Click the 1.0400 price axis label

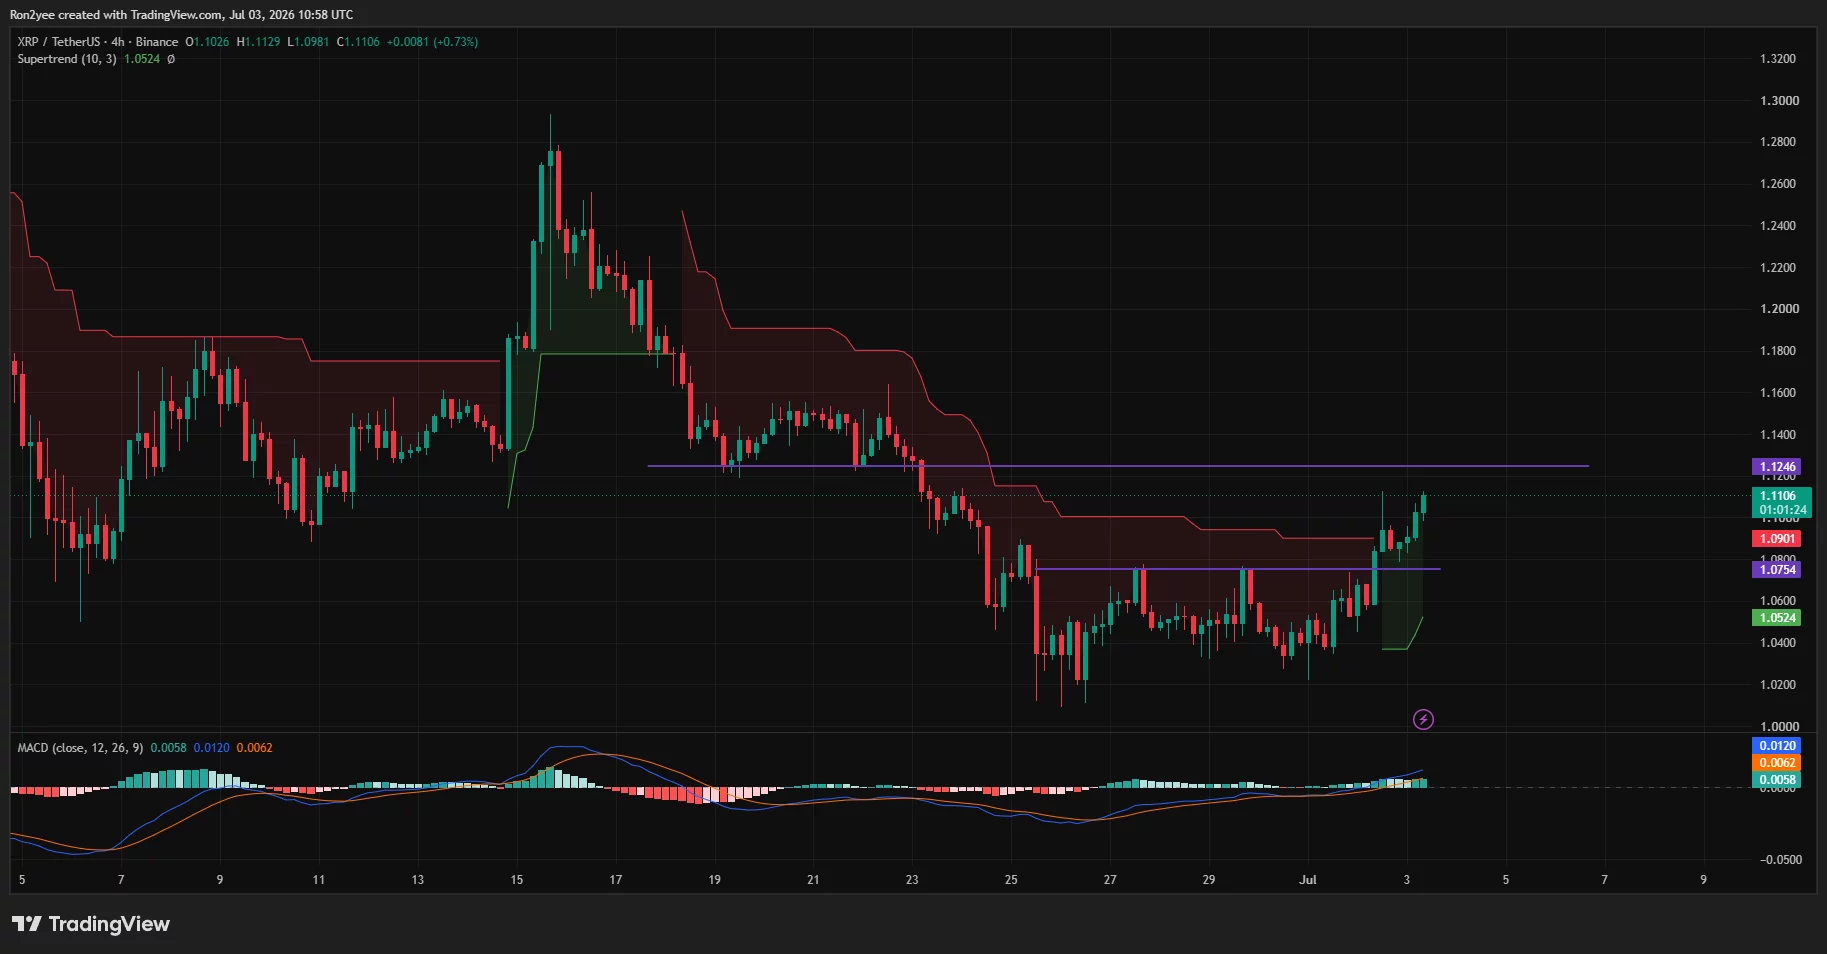click(1777, 643)
